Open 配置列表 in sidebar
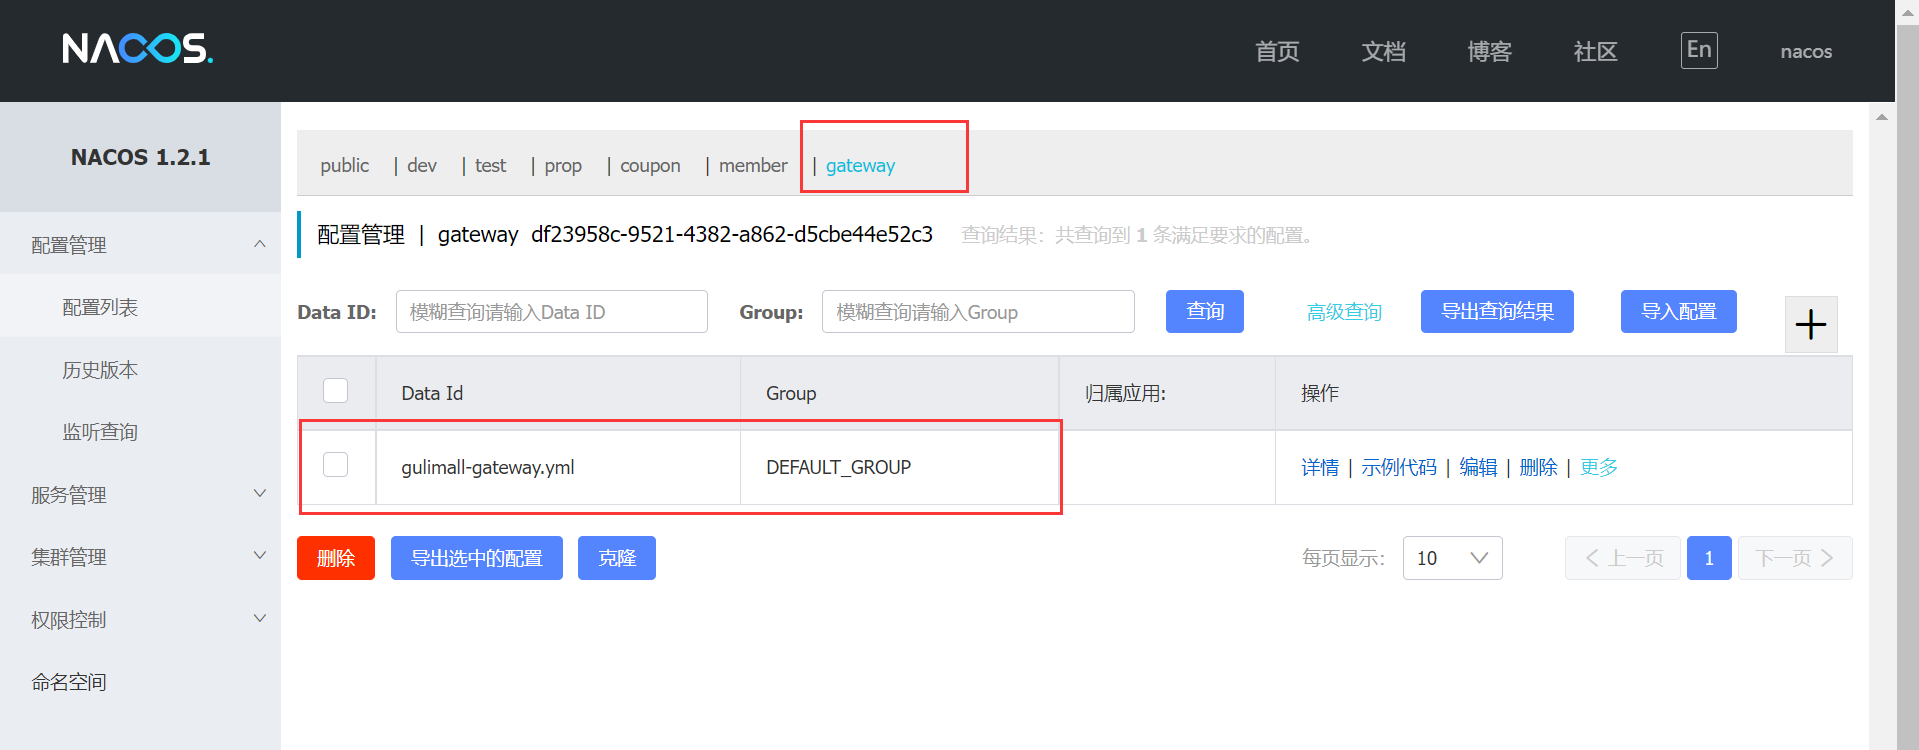1919x750 pixels. (100, 307)
